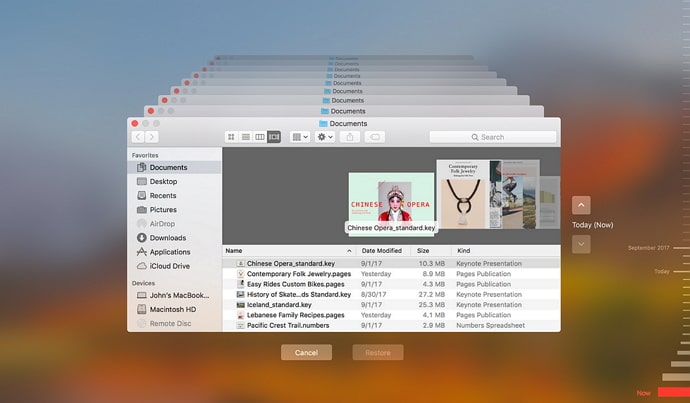Select Documents in the sidebar
The image size is (690, 403).
(x=174, y=167)
